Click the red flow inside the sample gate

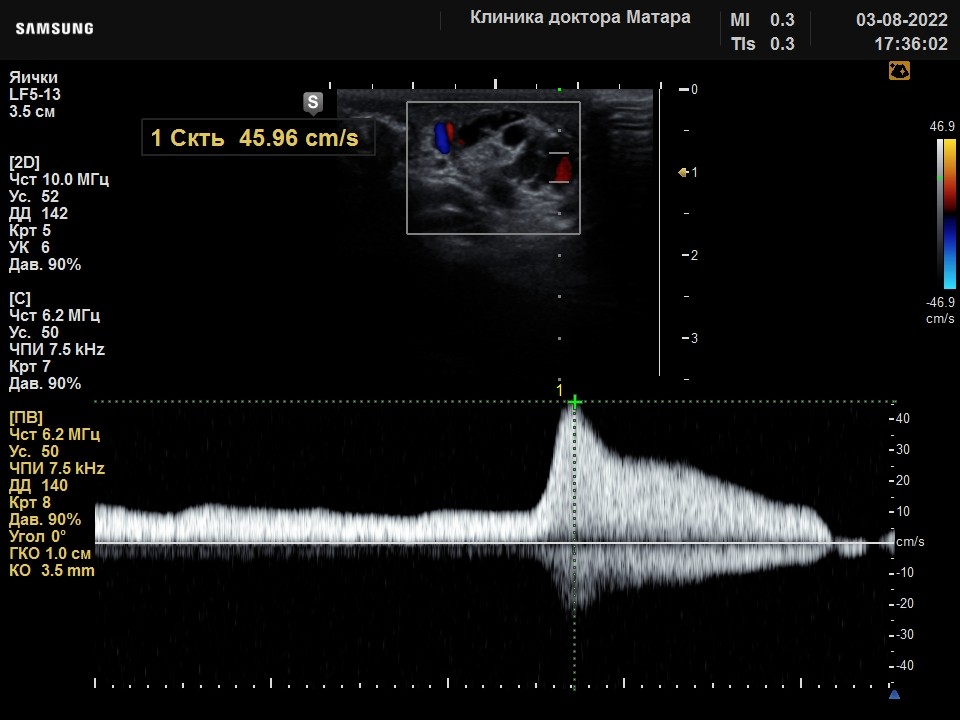(563, 168)
